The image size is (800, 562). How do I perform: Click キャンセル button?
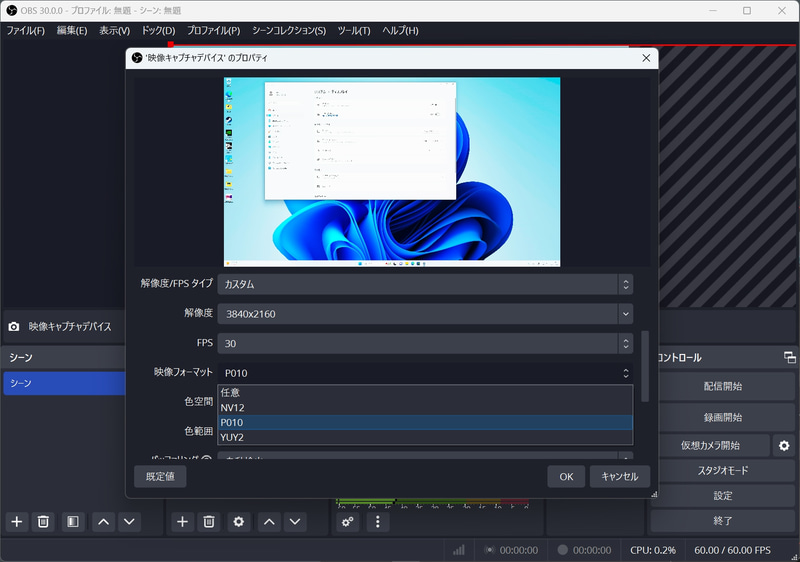620,476
